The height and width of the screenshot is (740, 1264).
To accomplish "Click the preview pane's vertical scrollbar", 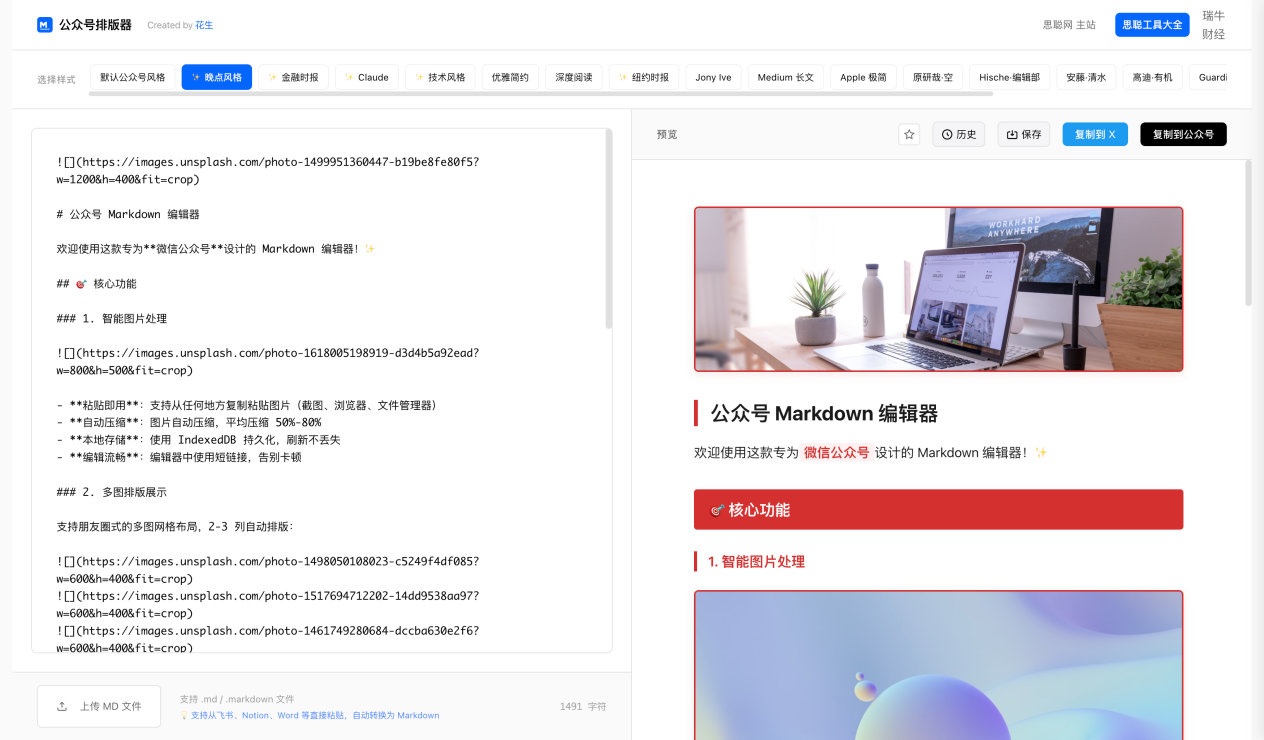I will pyautogui.click(x=1248, y=233).
